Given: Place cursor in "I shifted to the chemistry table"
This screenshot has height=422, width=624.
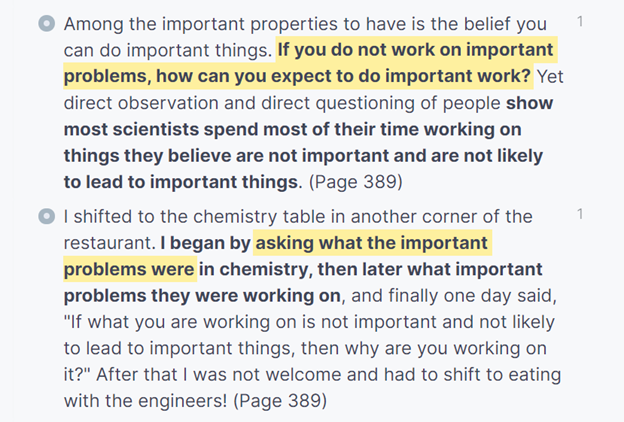Looking at the screenshot, I should pos(298,217).
